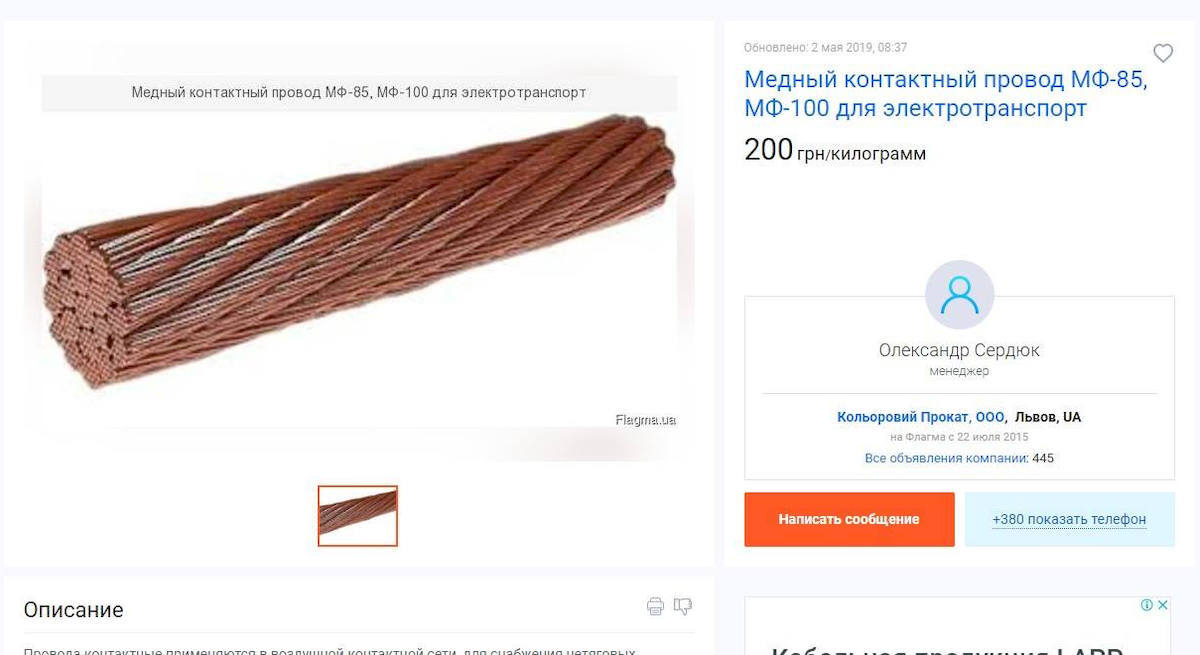Open the listing title link Медный контактный провод
The width and height of the screenshot is (1200, 655).
pyautogui.click(x=946, y=94)
